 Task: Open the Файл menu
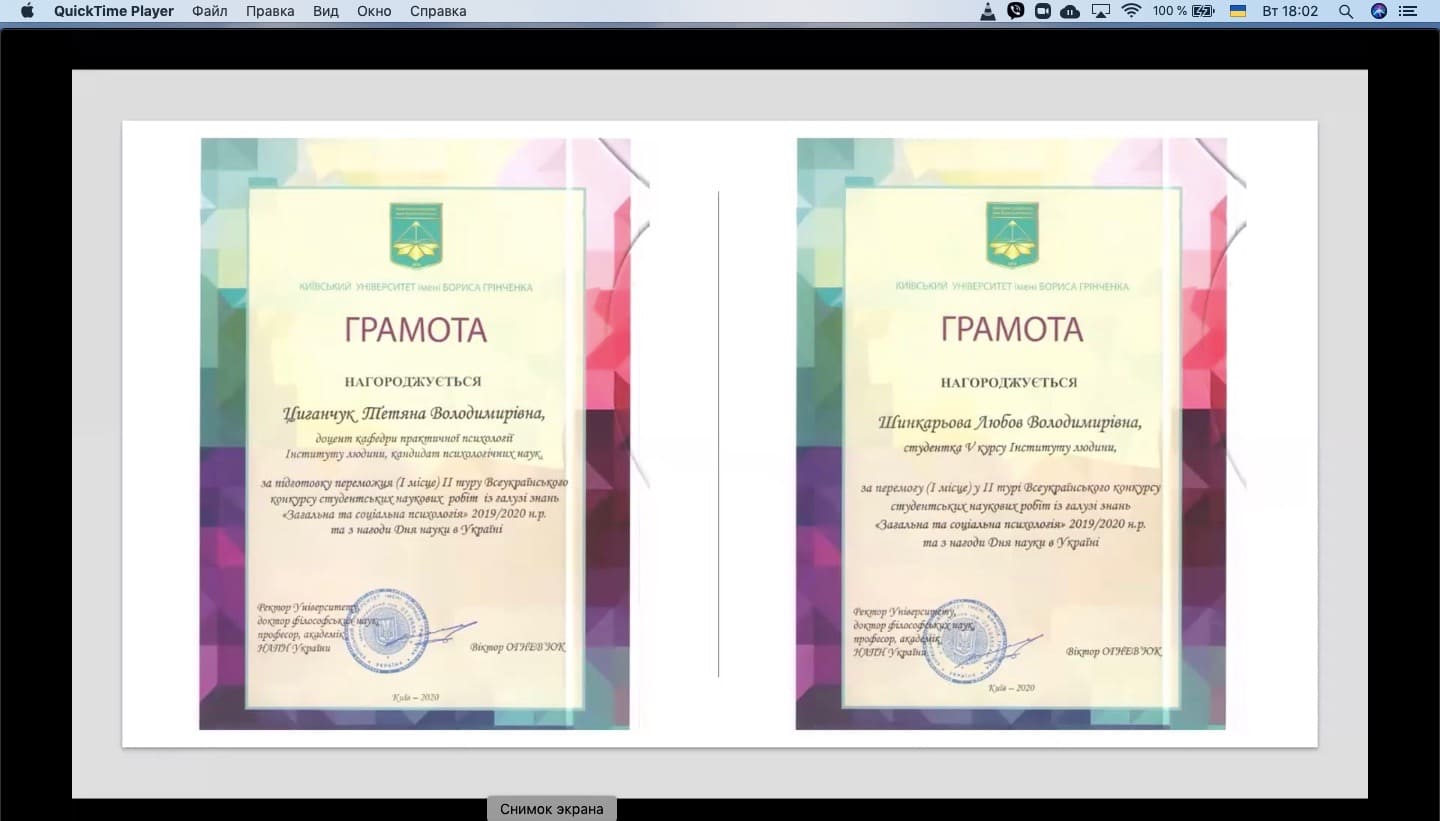pyautogui.click(x=209, y=11)
